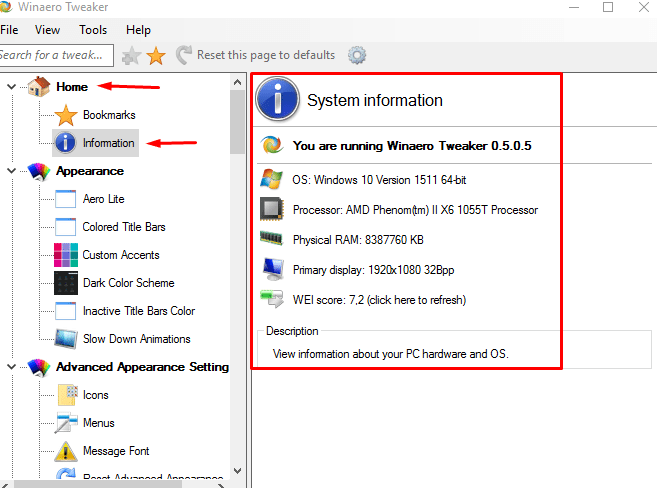The width and height of the screenshot is (657, 488).
Task: Click the blue Information icon in tree
Action: pyautogui.click(x=66, y=143)
